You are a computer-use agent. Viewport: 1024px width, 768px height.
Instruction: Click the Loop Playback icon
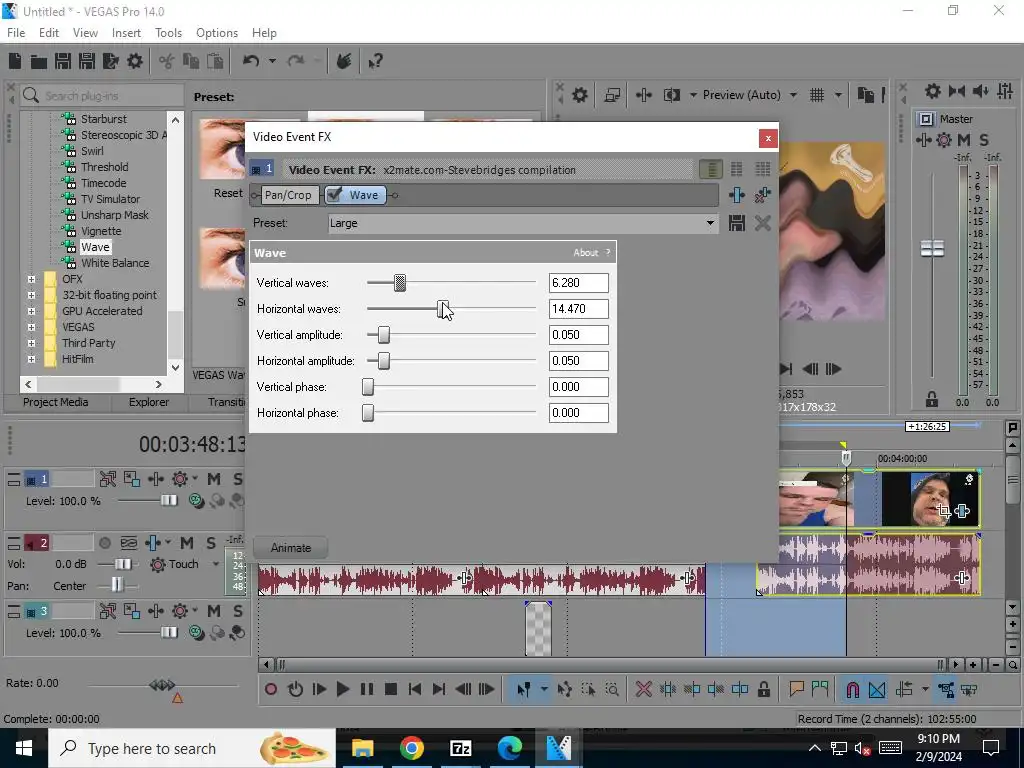(295, 689)
